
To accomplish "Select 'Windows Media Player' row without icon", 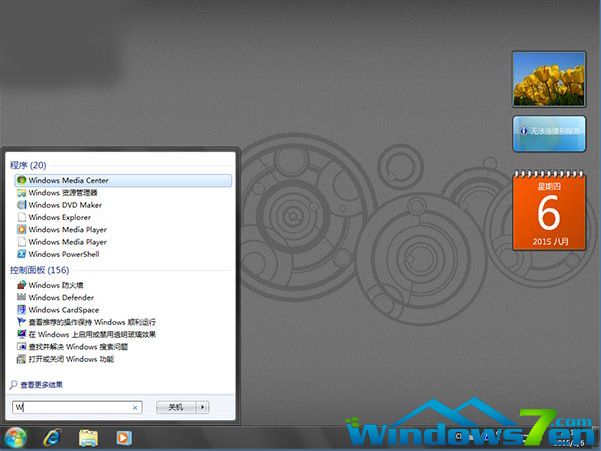I will [67, 242].
